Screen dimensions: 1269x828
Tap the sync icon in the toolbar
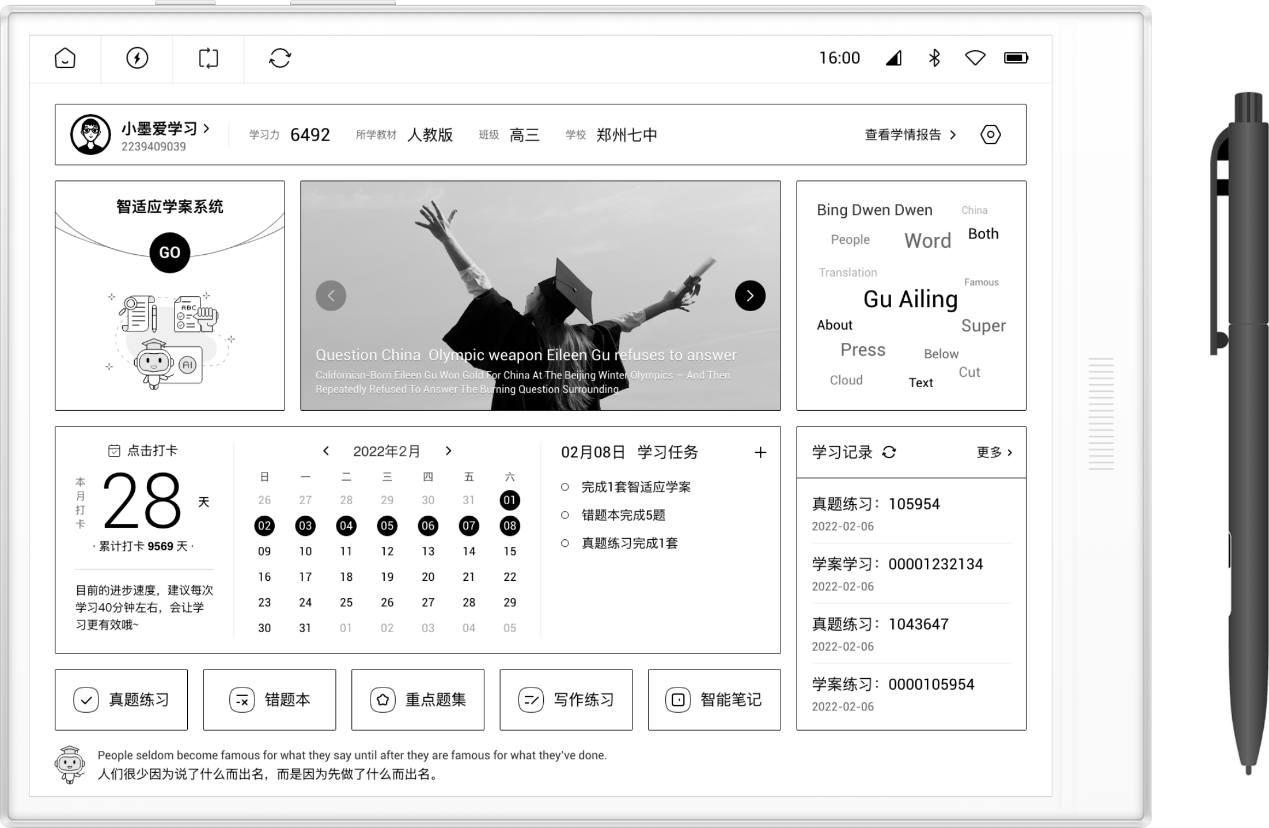pyautogui.click(x=280, y=58)
